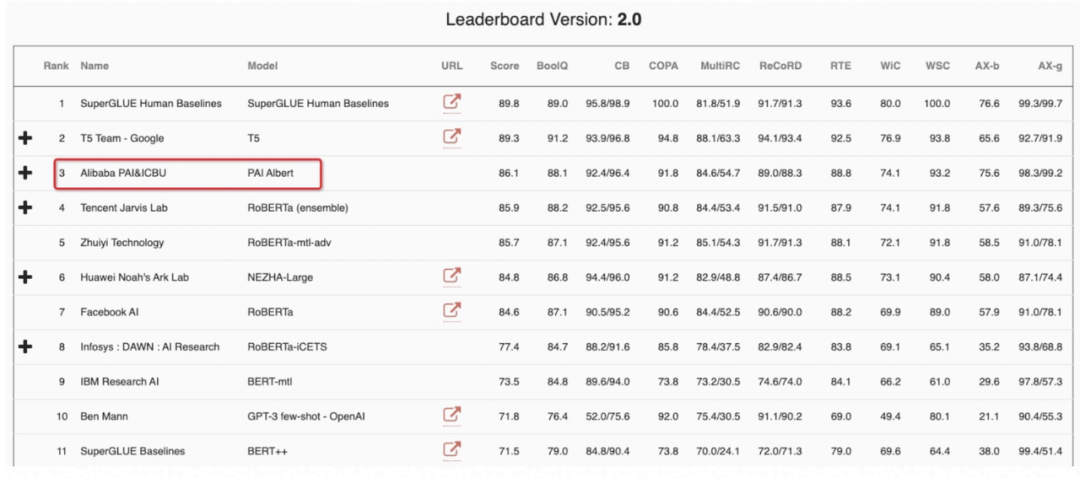Click the RoBERTa (ensemble) model cell

298,207
